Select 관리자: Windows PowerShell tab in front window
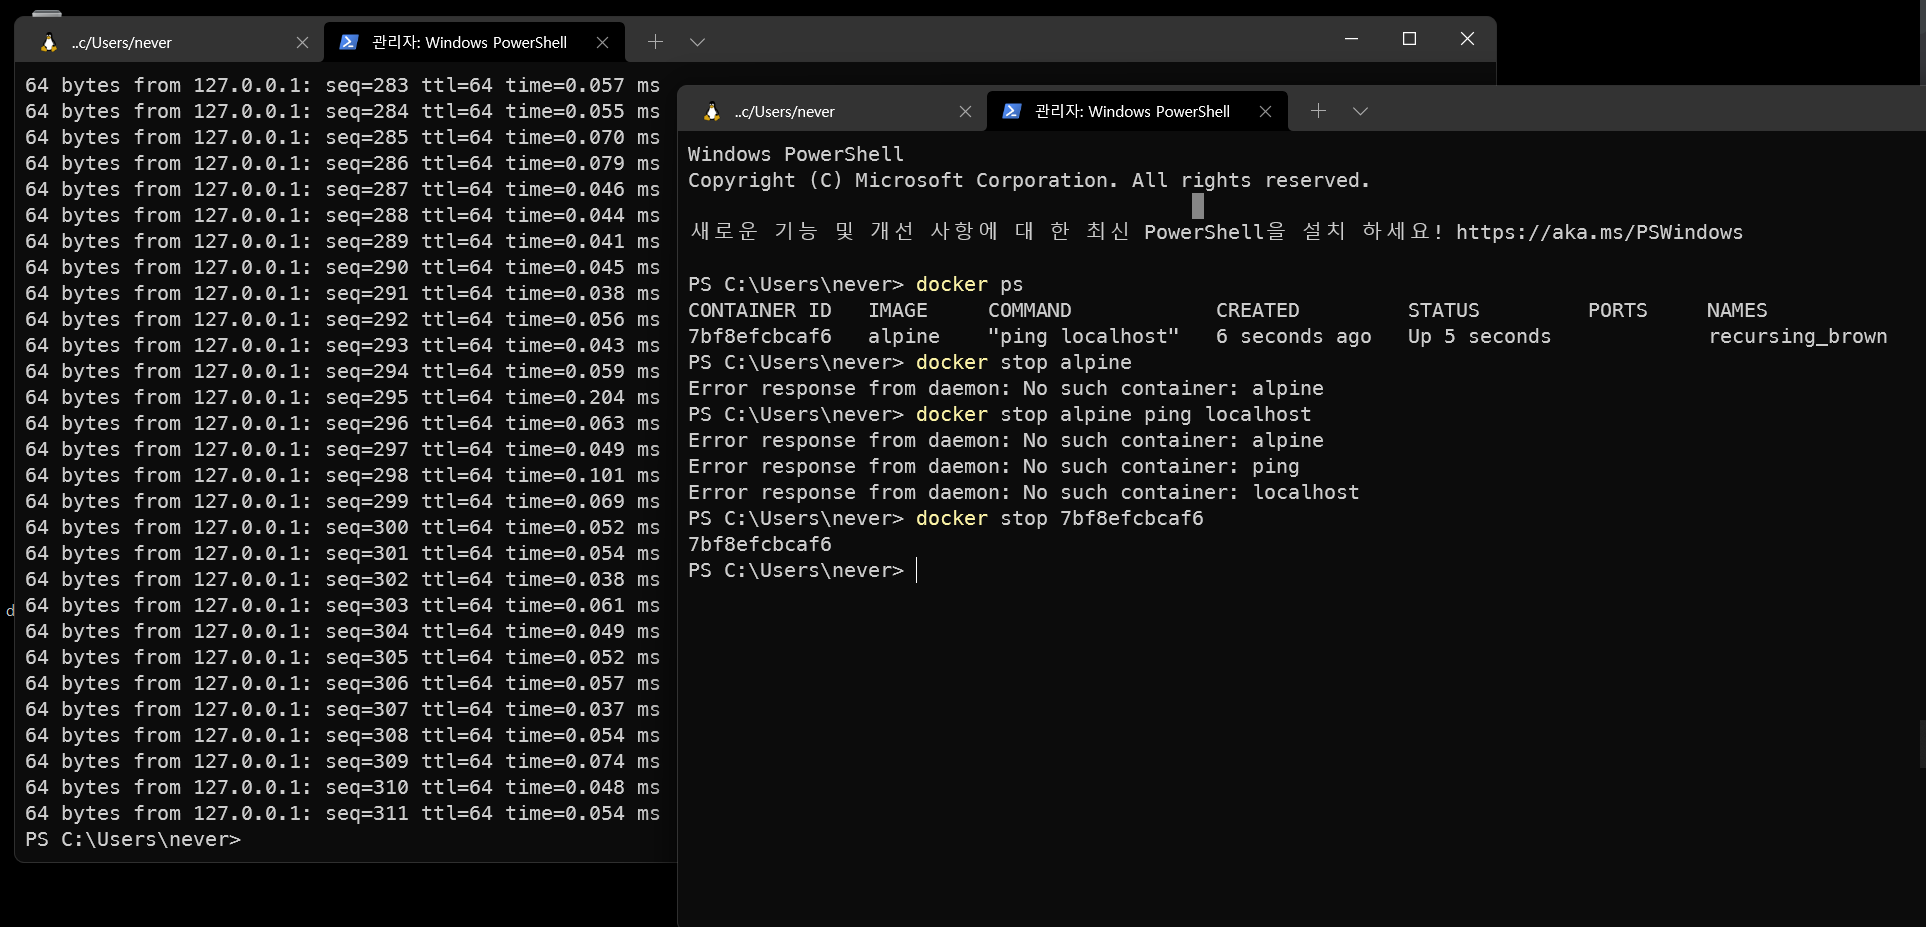Image resolution: width=1926 pixels, height=927 pixels. click(1137, 111)
